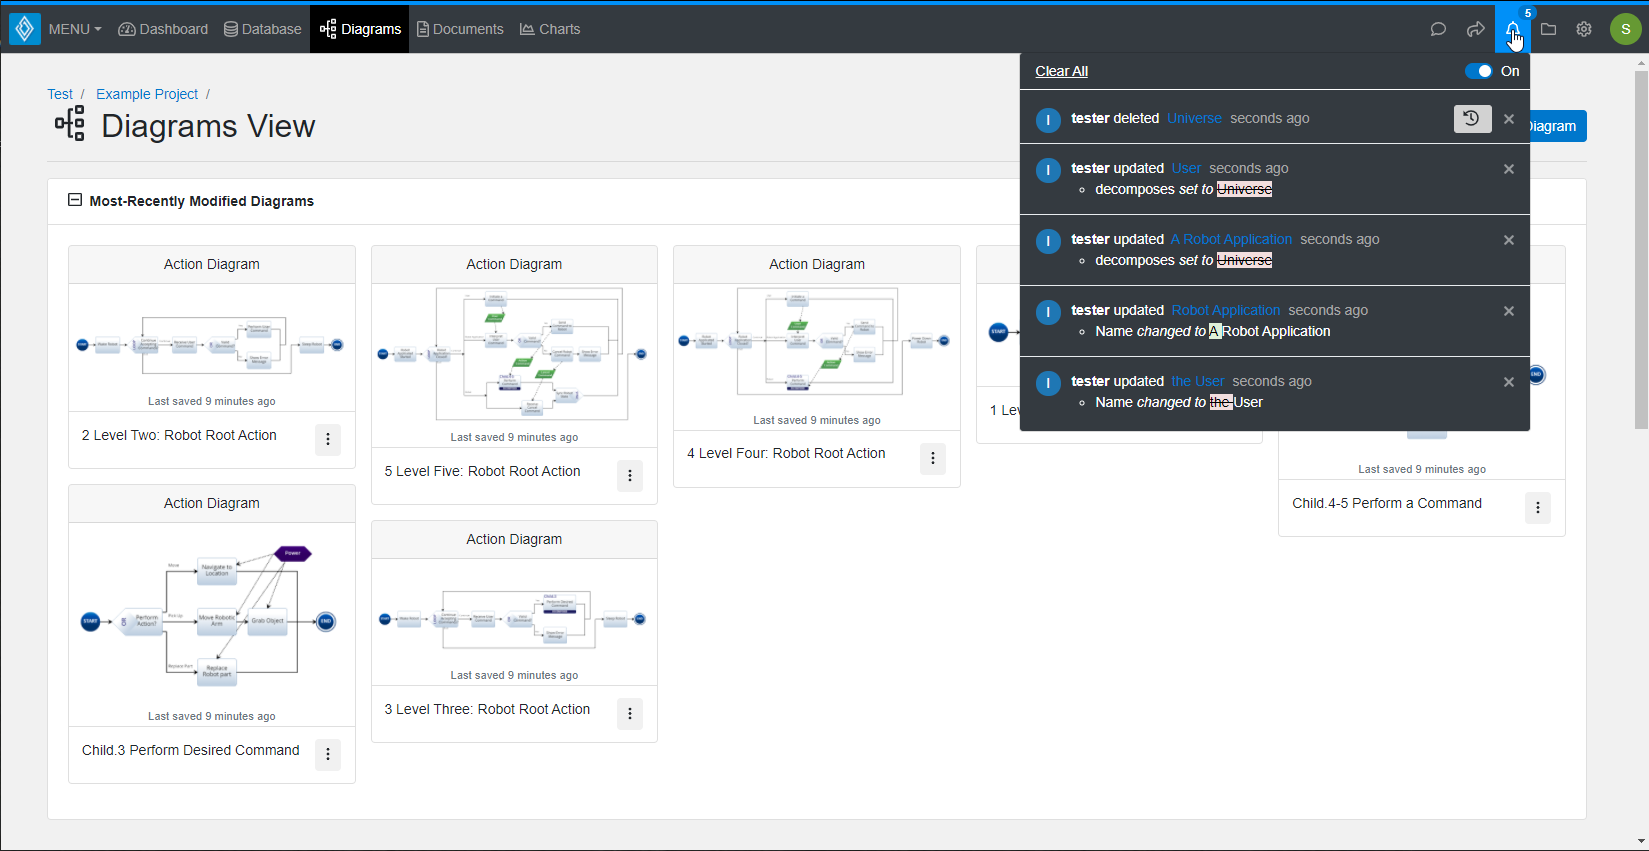Open settings gear icon
1649x851 pixels.
pyautogui.click(x=1584, y=29)
